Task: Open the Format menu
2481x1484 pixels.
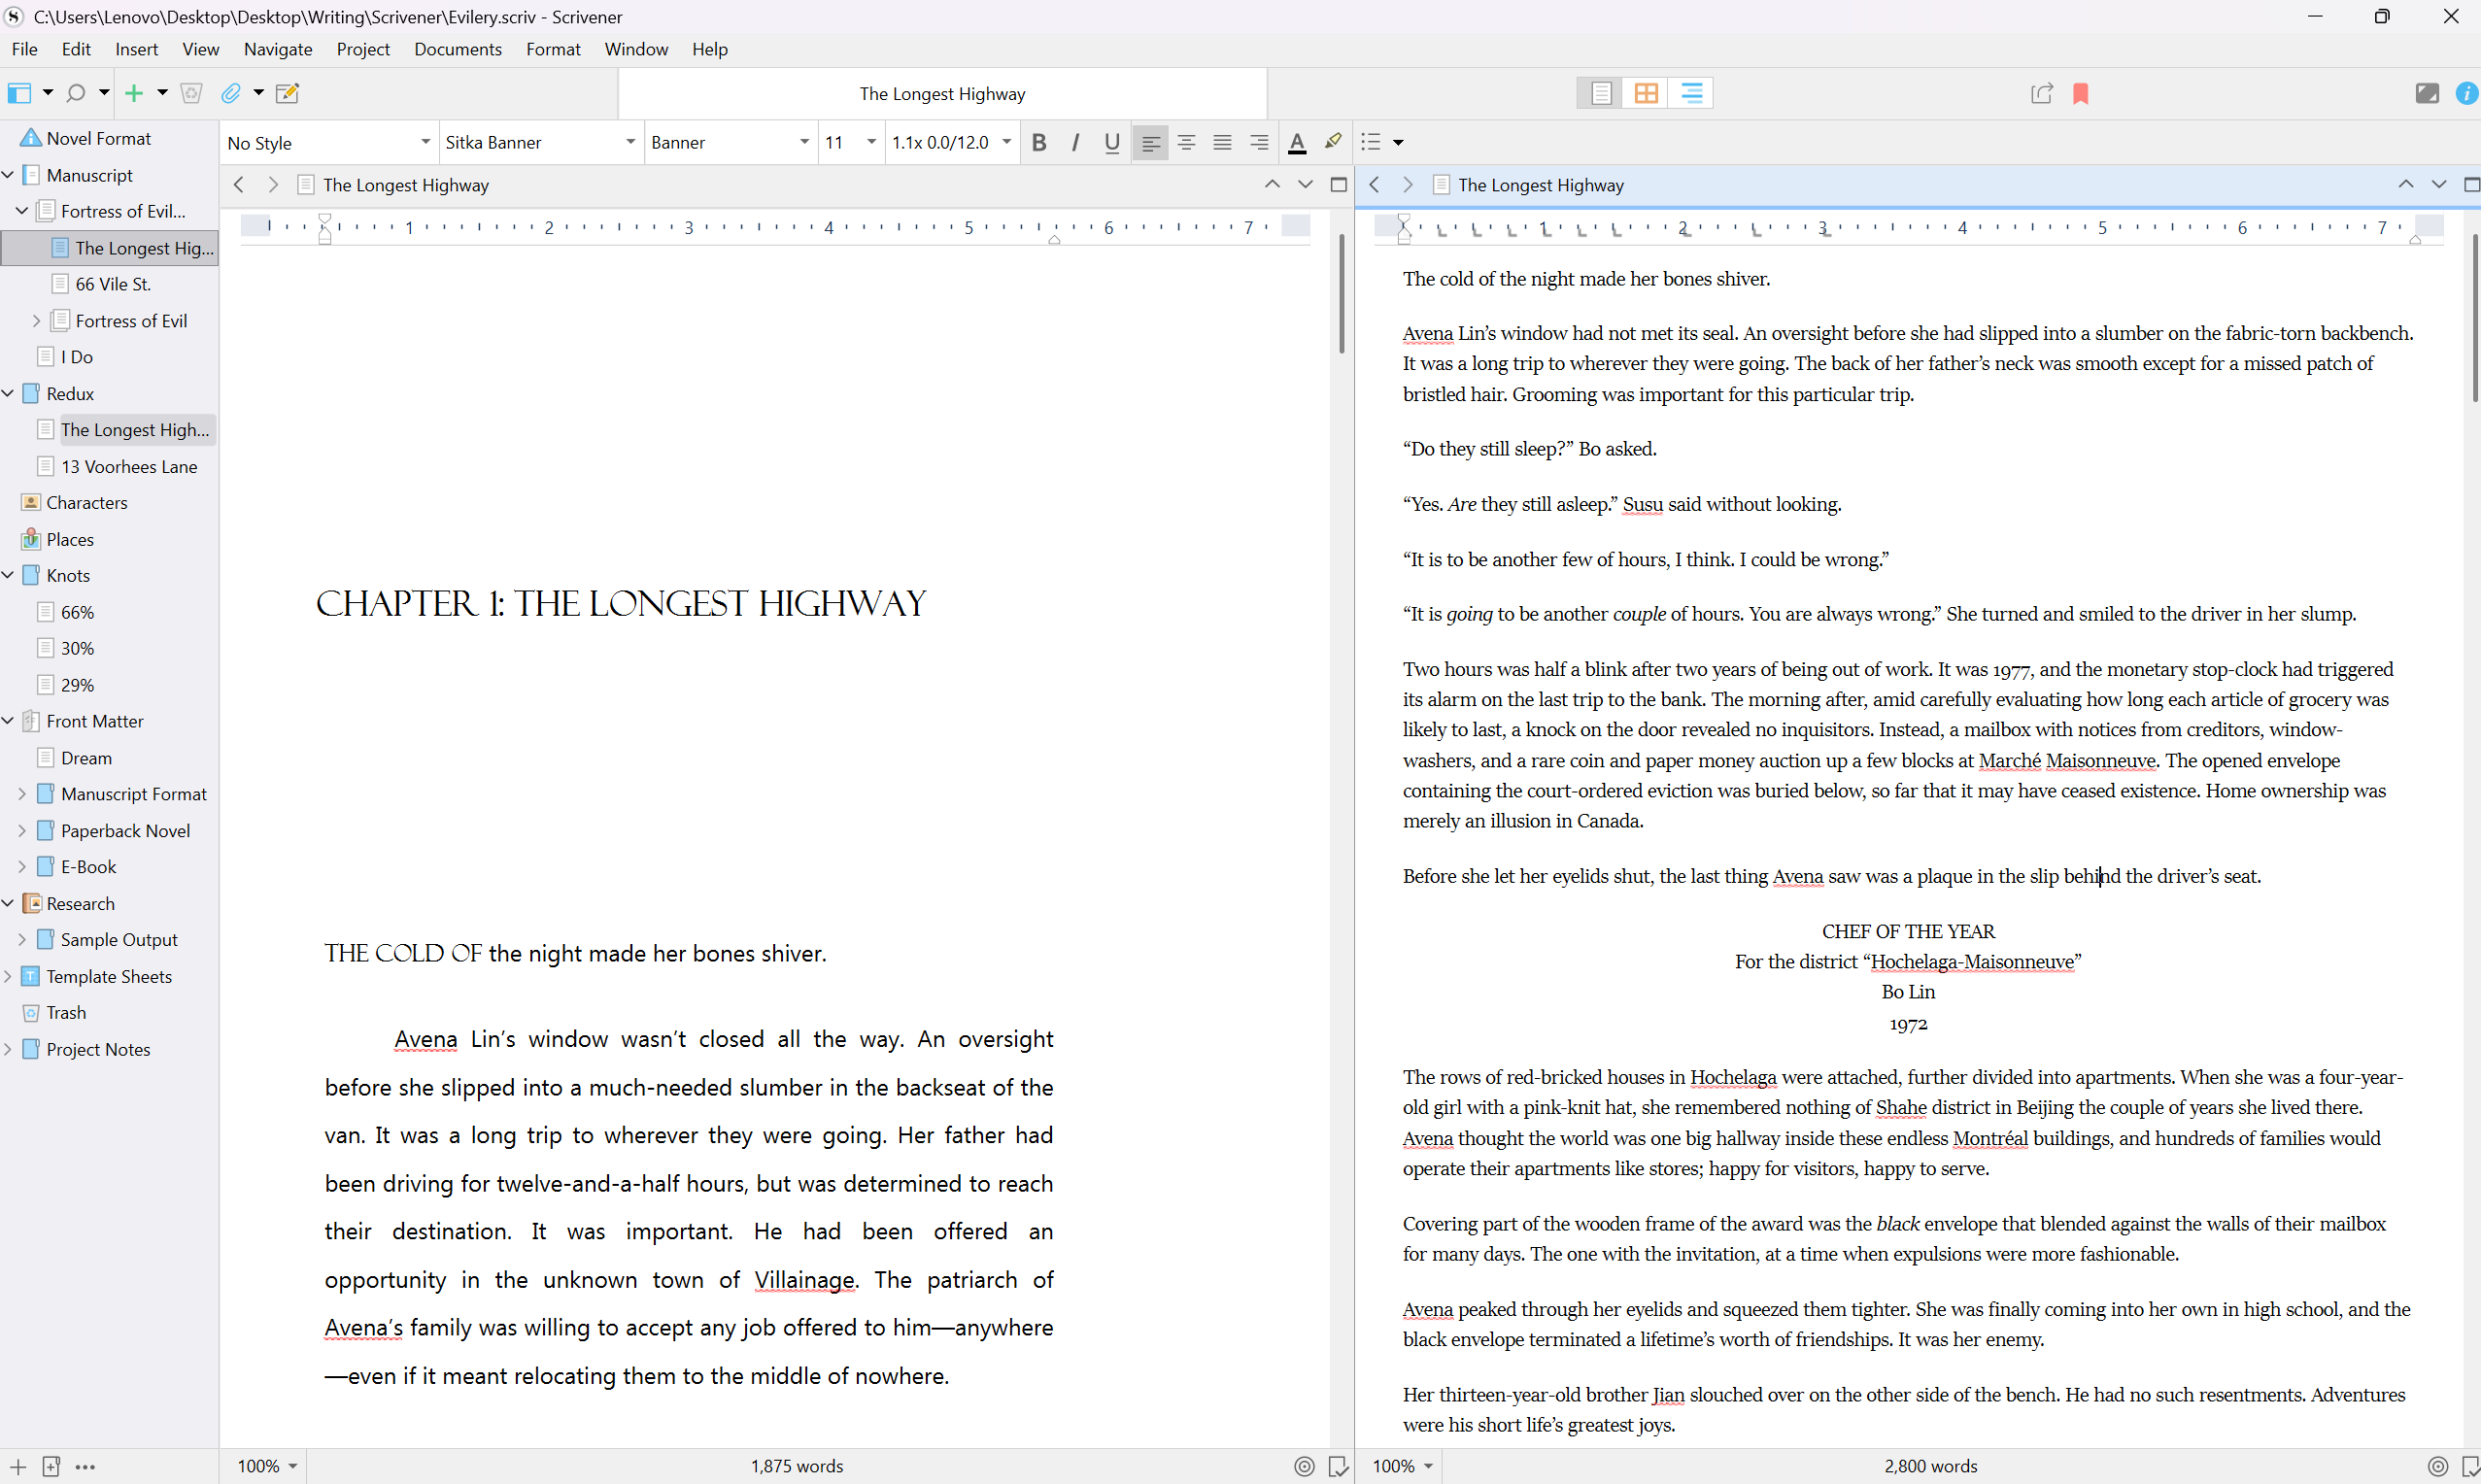Action: [x=553, y=49]
